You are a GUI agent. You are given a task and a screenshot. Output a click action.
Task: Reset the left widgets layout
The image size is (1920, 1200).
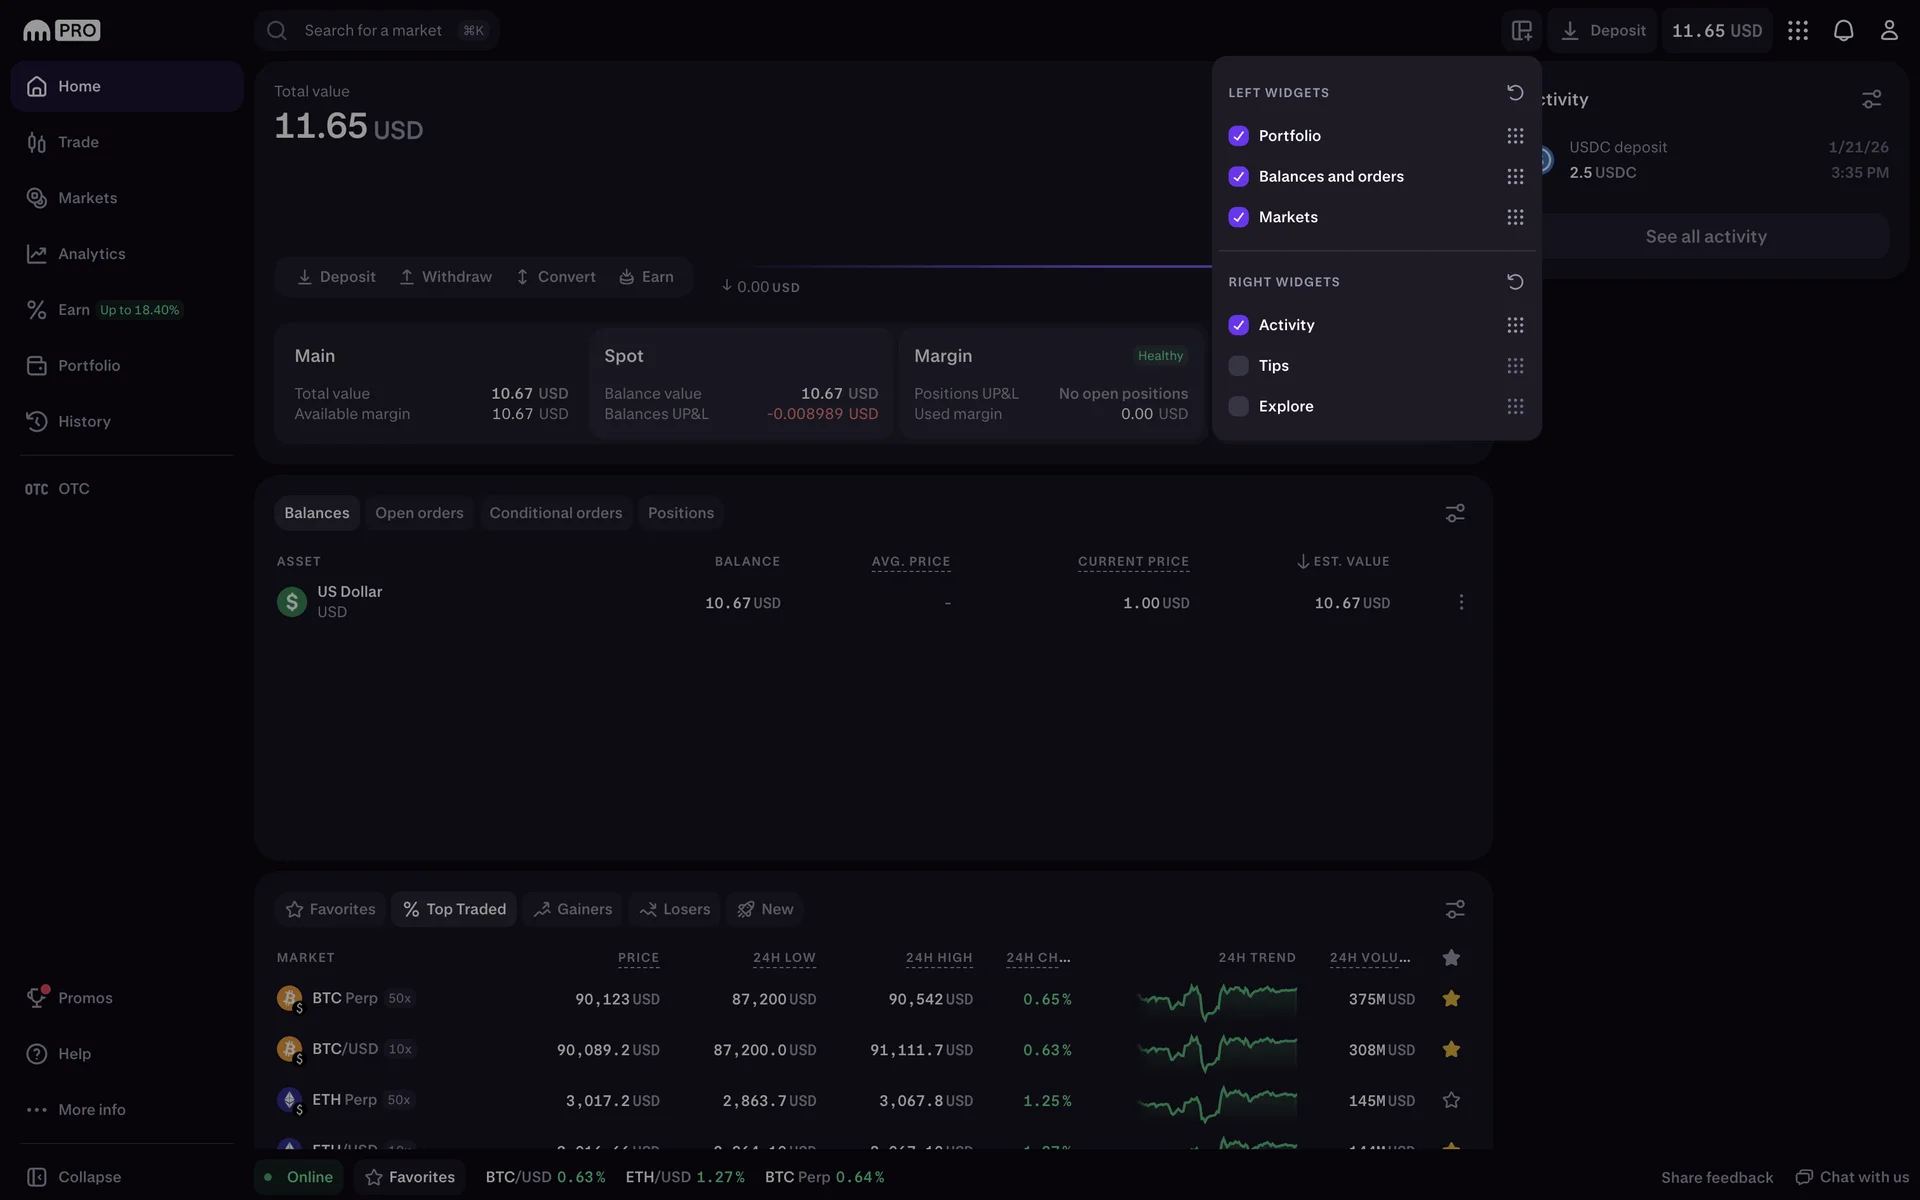click(x=1515, y=93)
